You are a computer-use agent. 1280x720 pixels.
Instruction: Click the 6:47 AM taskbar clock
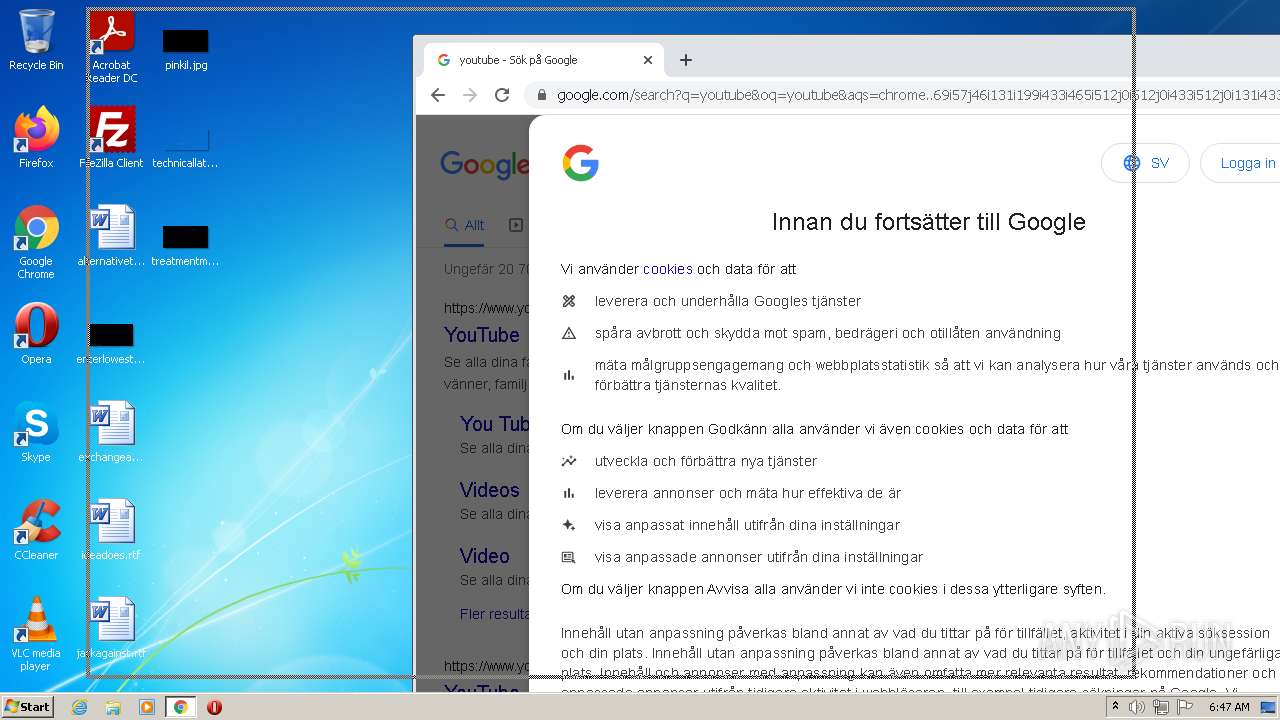pos(1229,707)
